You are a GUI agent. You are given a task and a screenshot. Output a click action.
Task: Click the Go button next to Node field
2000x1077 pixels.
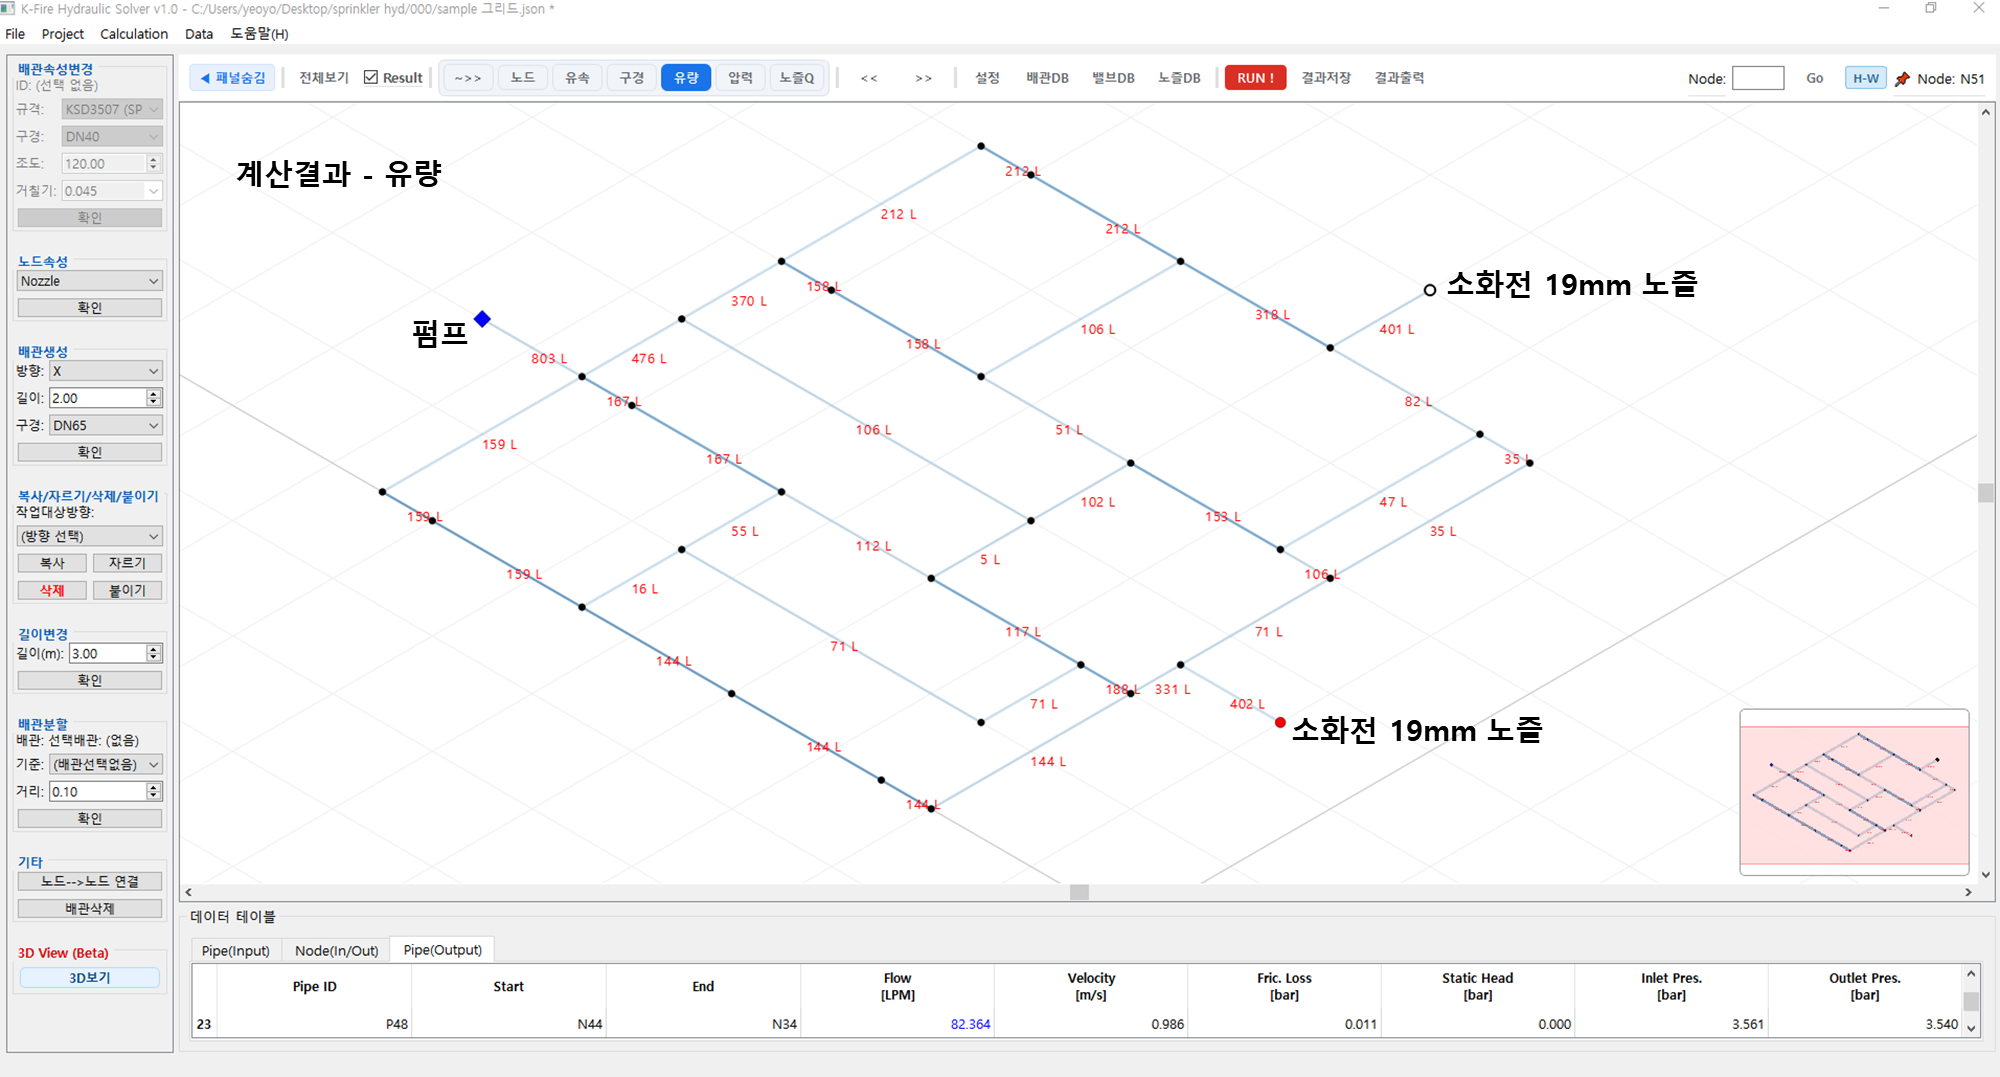[x=1814, y=78]
